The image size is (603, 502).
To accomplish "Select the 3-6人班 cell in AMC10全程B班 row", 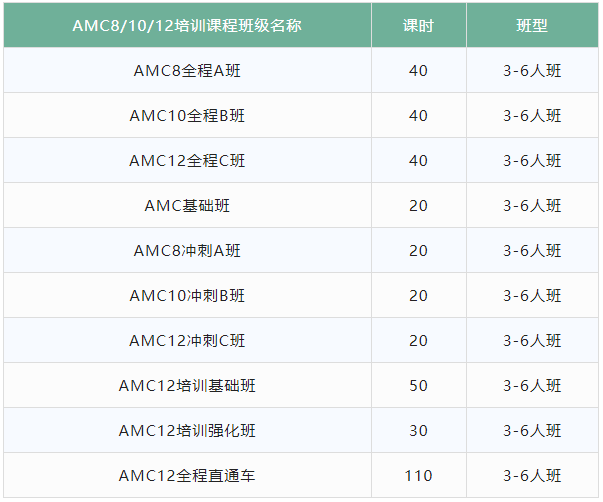I will pos(532,116).
